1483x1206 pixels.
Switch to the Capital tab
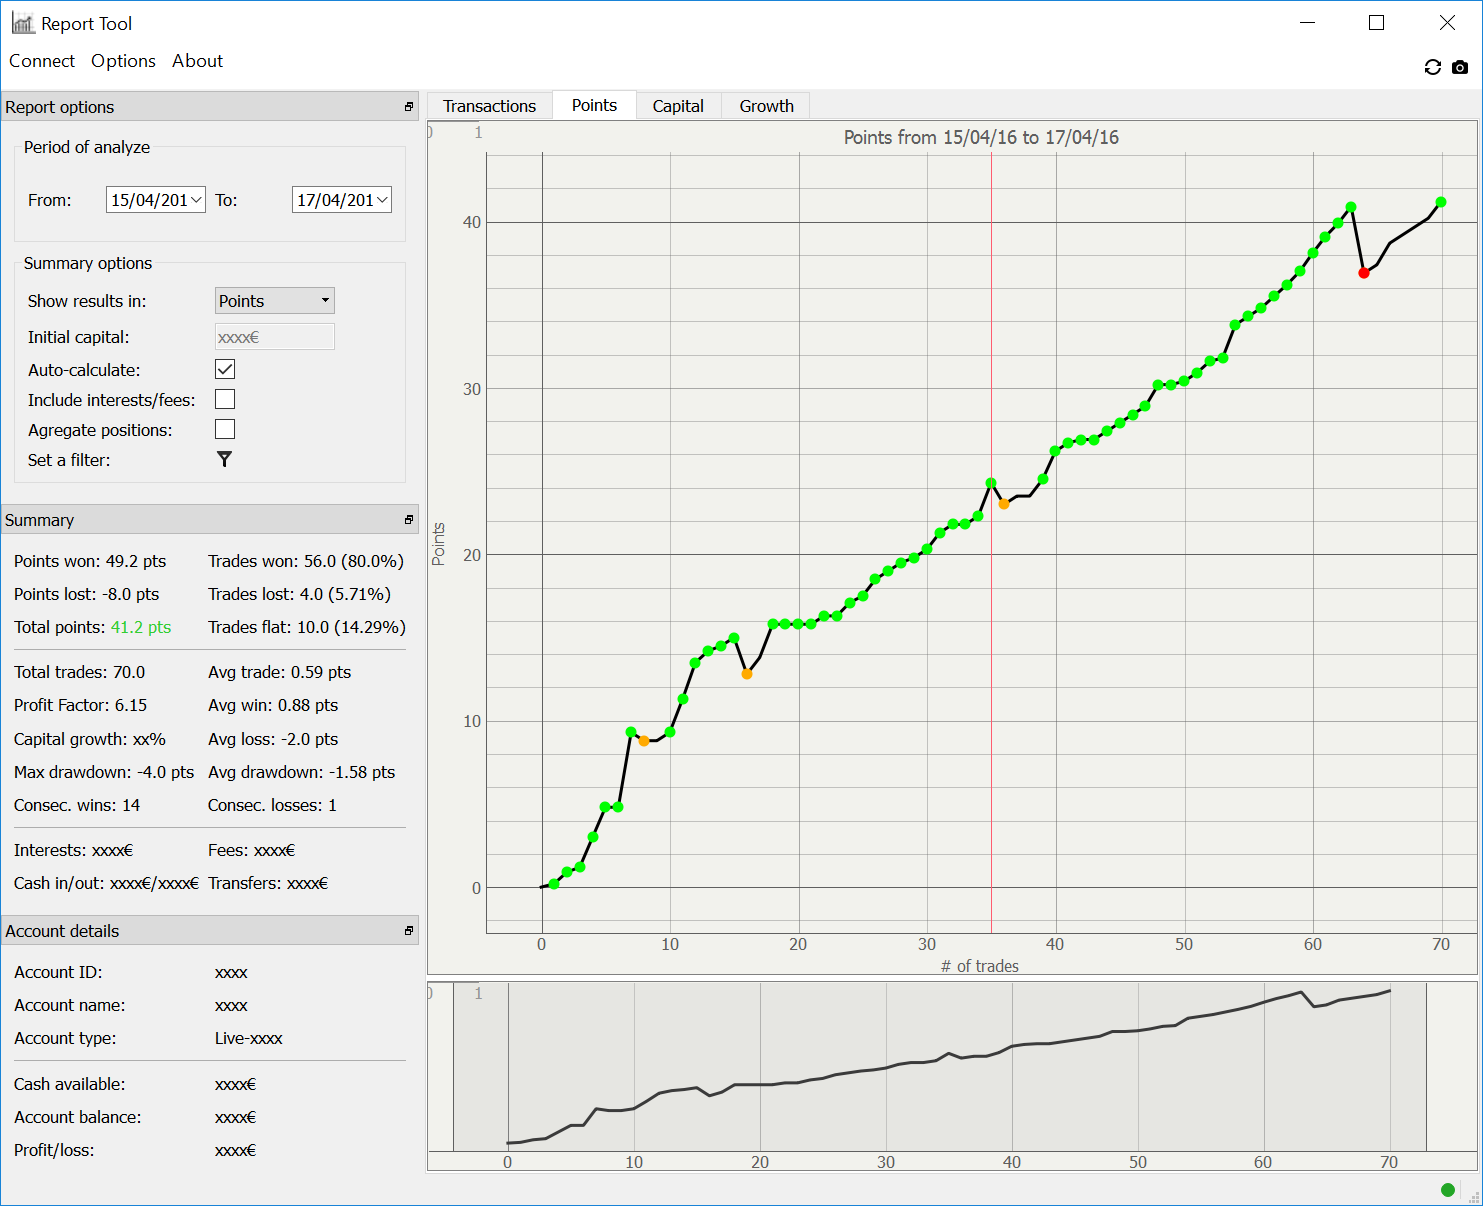(x=678, y=106)
